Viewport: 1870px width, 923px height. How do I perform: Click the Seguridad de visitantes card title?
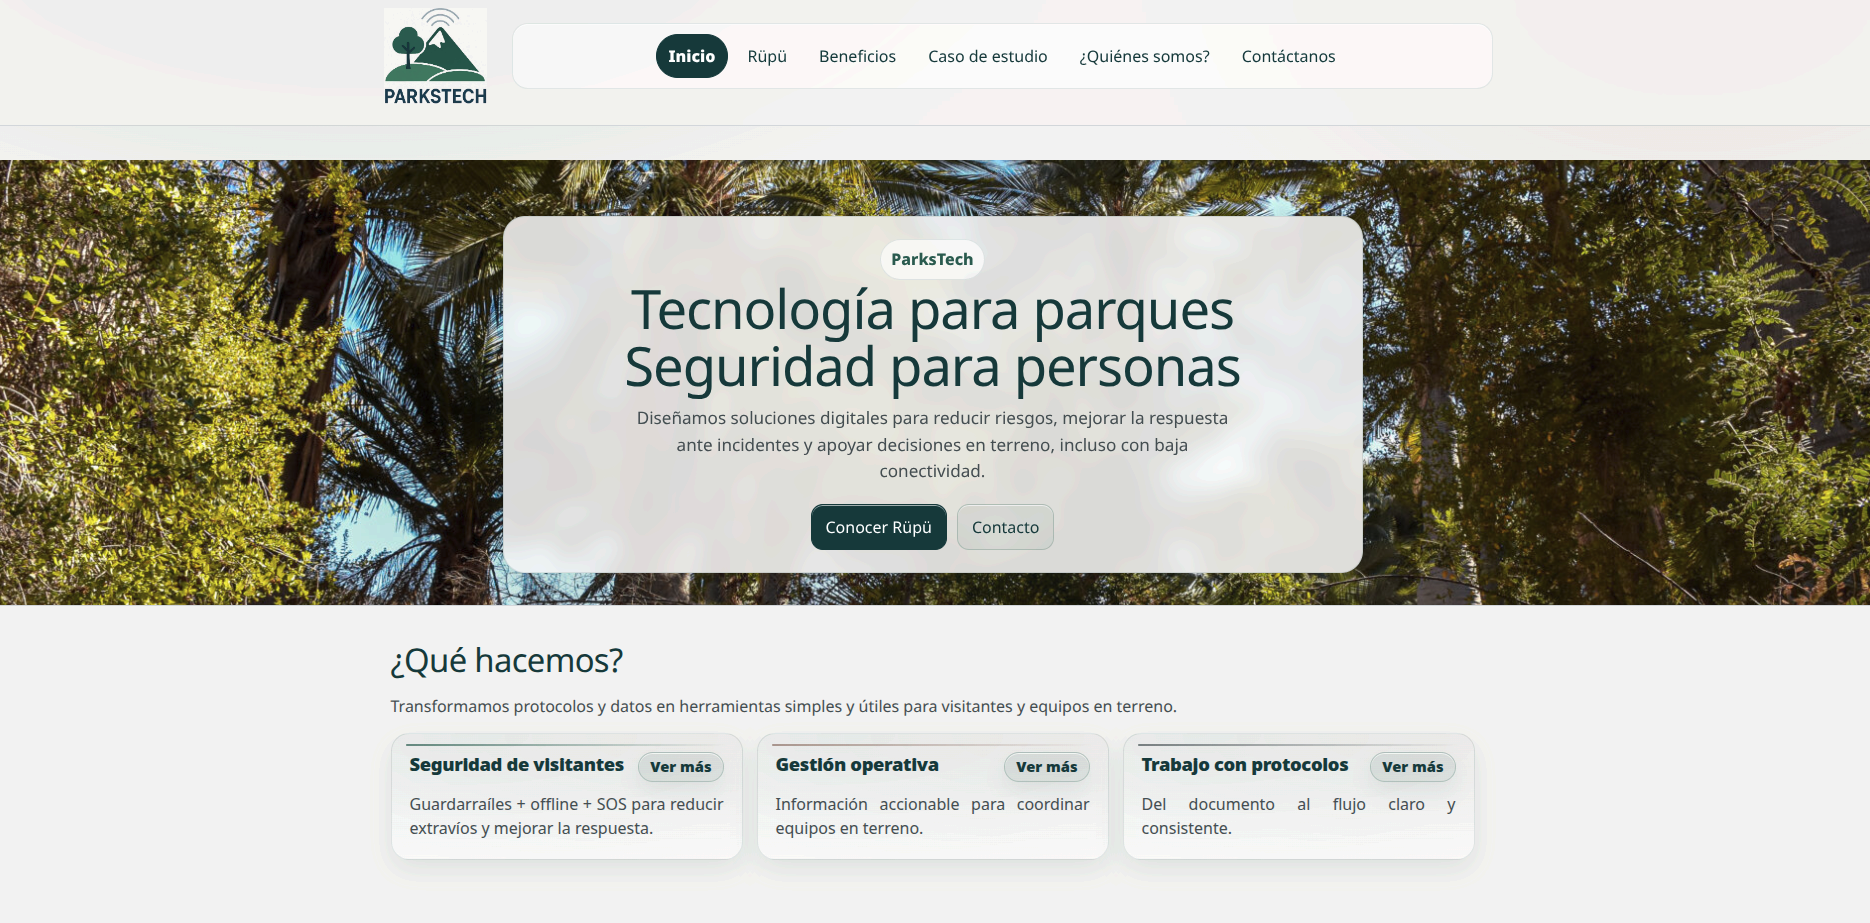[x=516, y=765]
